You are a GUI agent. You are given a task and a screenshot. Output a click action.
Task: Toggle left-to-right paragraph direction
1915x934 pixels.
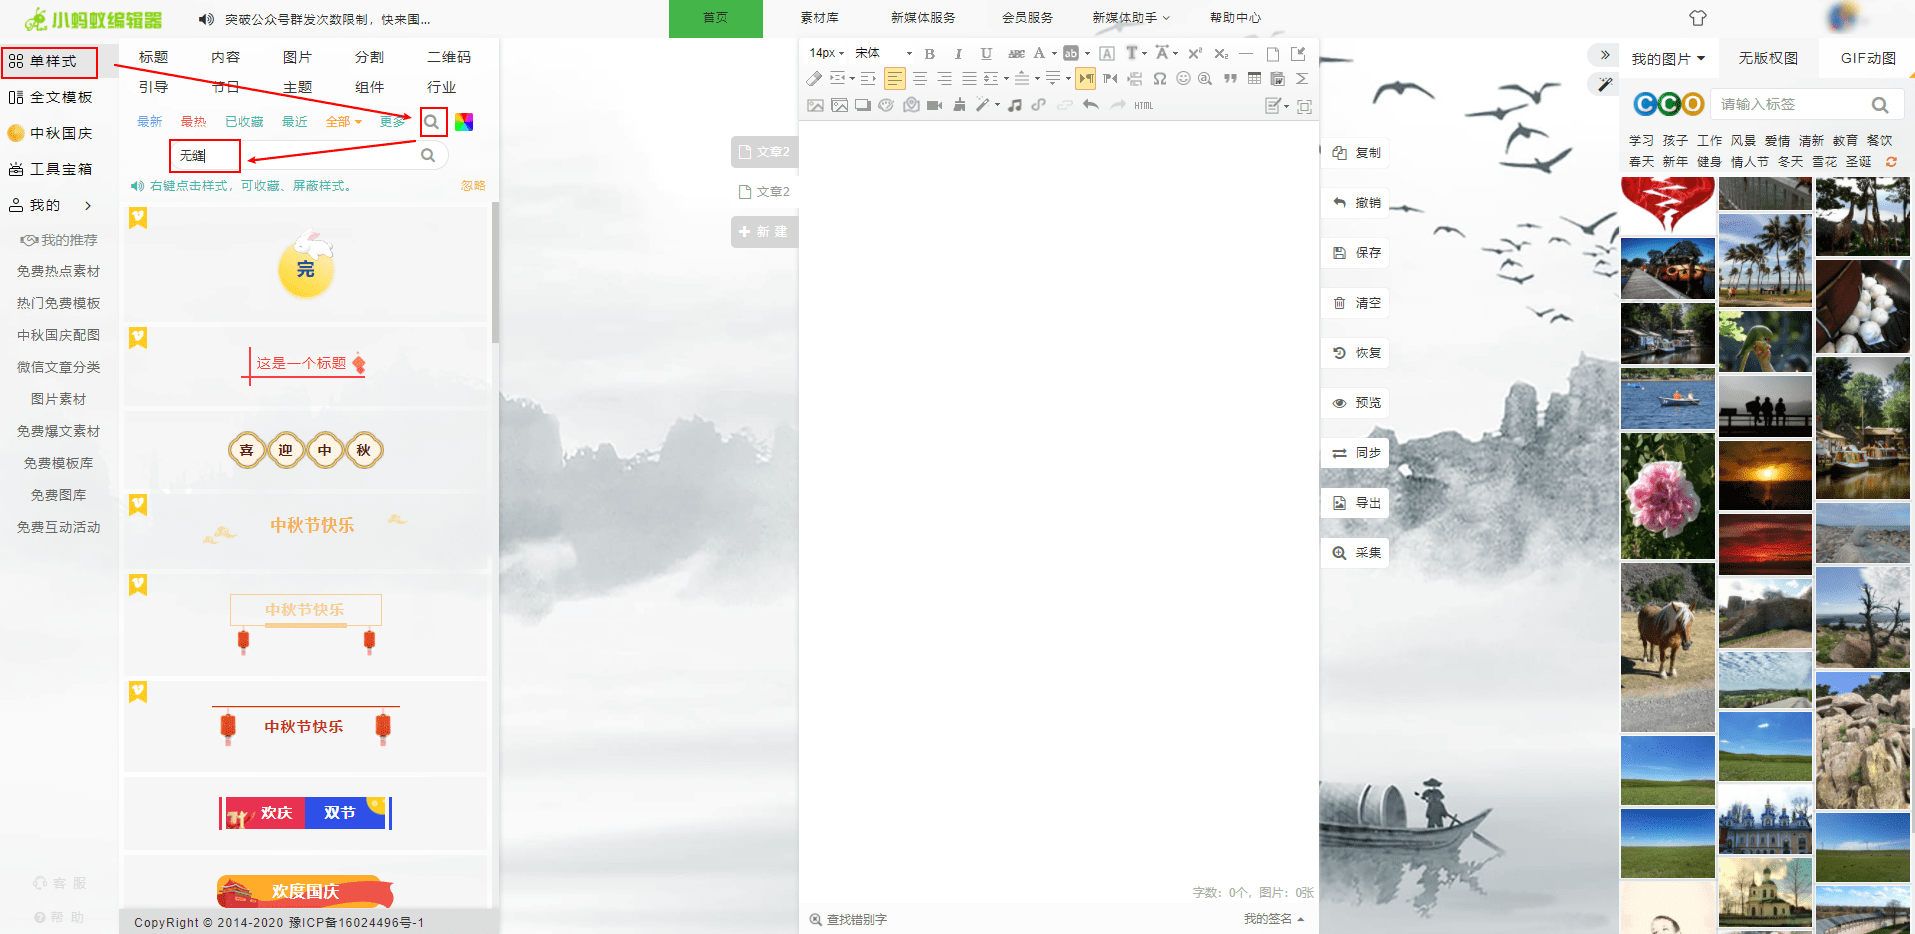pos(1086,78)
